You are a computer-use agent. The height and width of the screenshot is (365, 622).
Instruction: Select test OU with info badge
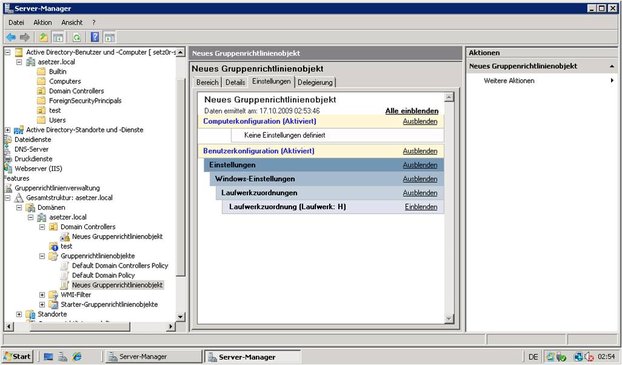[x=66, y=246]
